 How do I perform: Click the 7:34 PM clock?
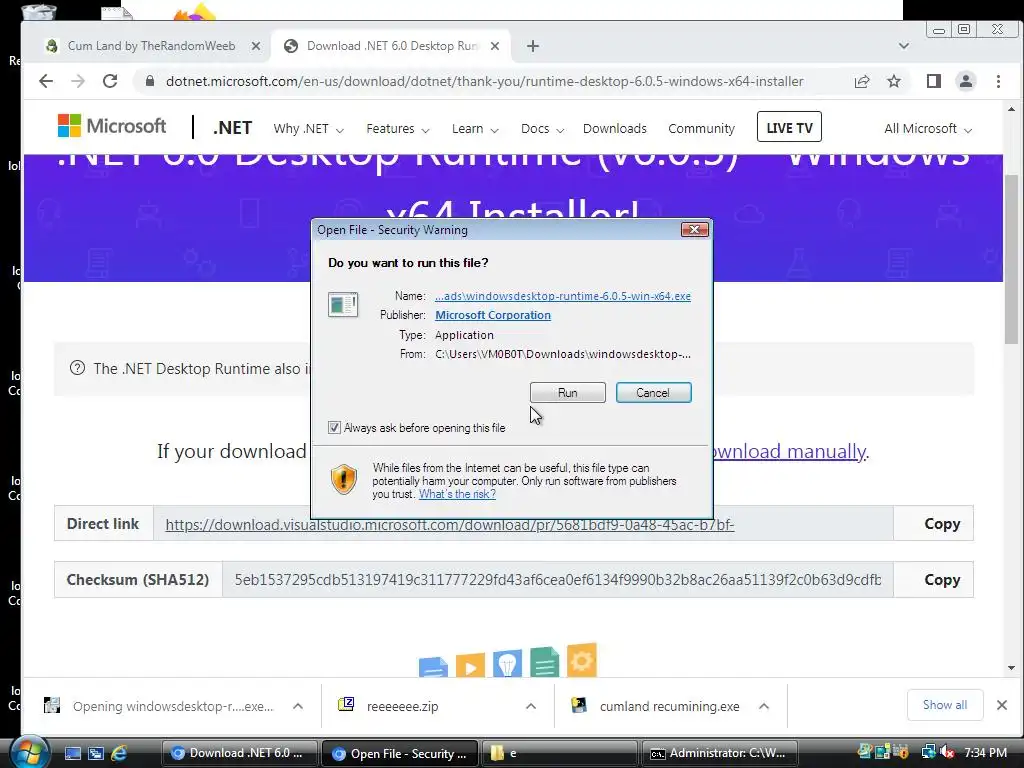click(x=985, y=753)
